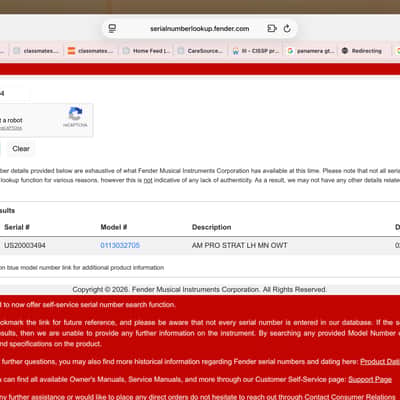Screen dimensions: 400x400
Task: Click the Support Page link
Action: [370, 379]
